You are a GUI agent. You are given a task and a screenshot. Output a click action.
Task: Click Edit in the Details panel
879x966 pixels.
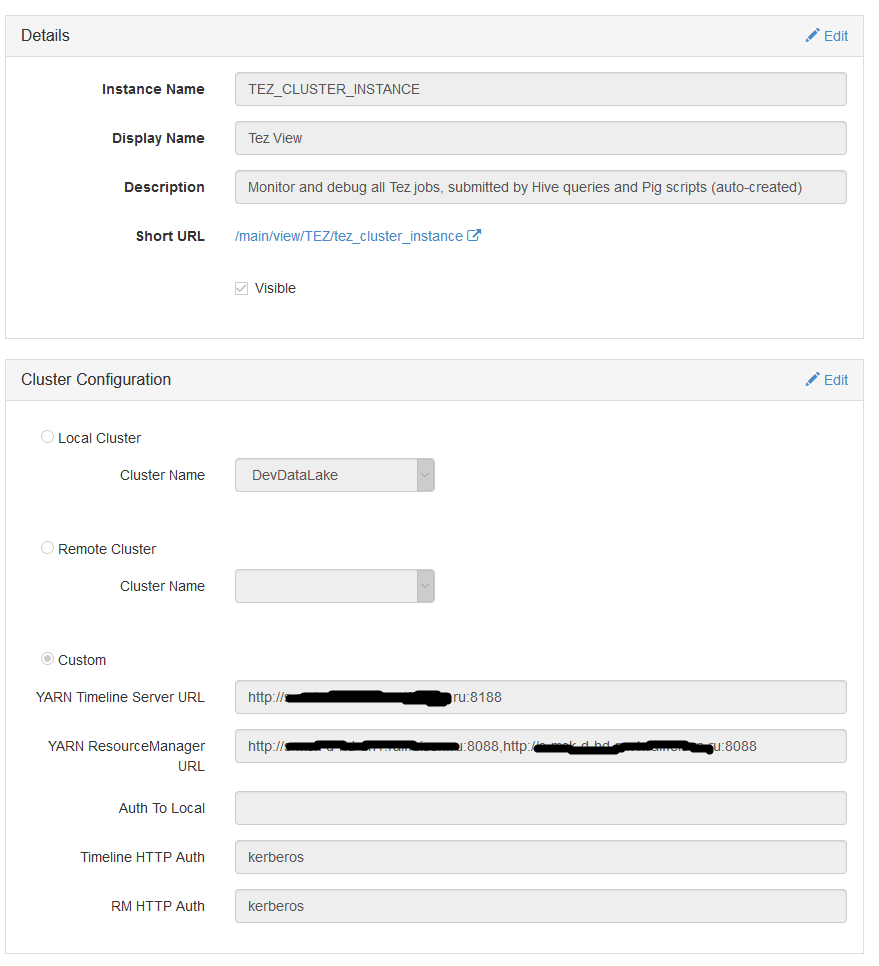827,35
